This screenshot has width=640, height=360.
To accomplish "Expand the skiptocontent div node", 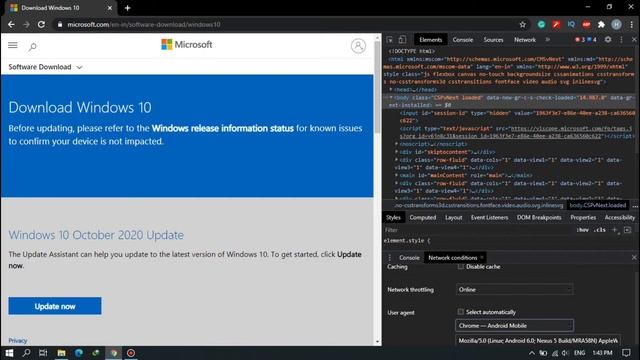I will coord(396,152).
